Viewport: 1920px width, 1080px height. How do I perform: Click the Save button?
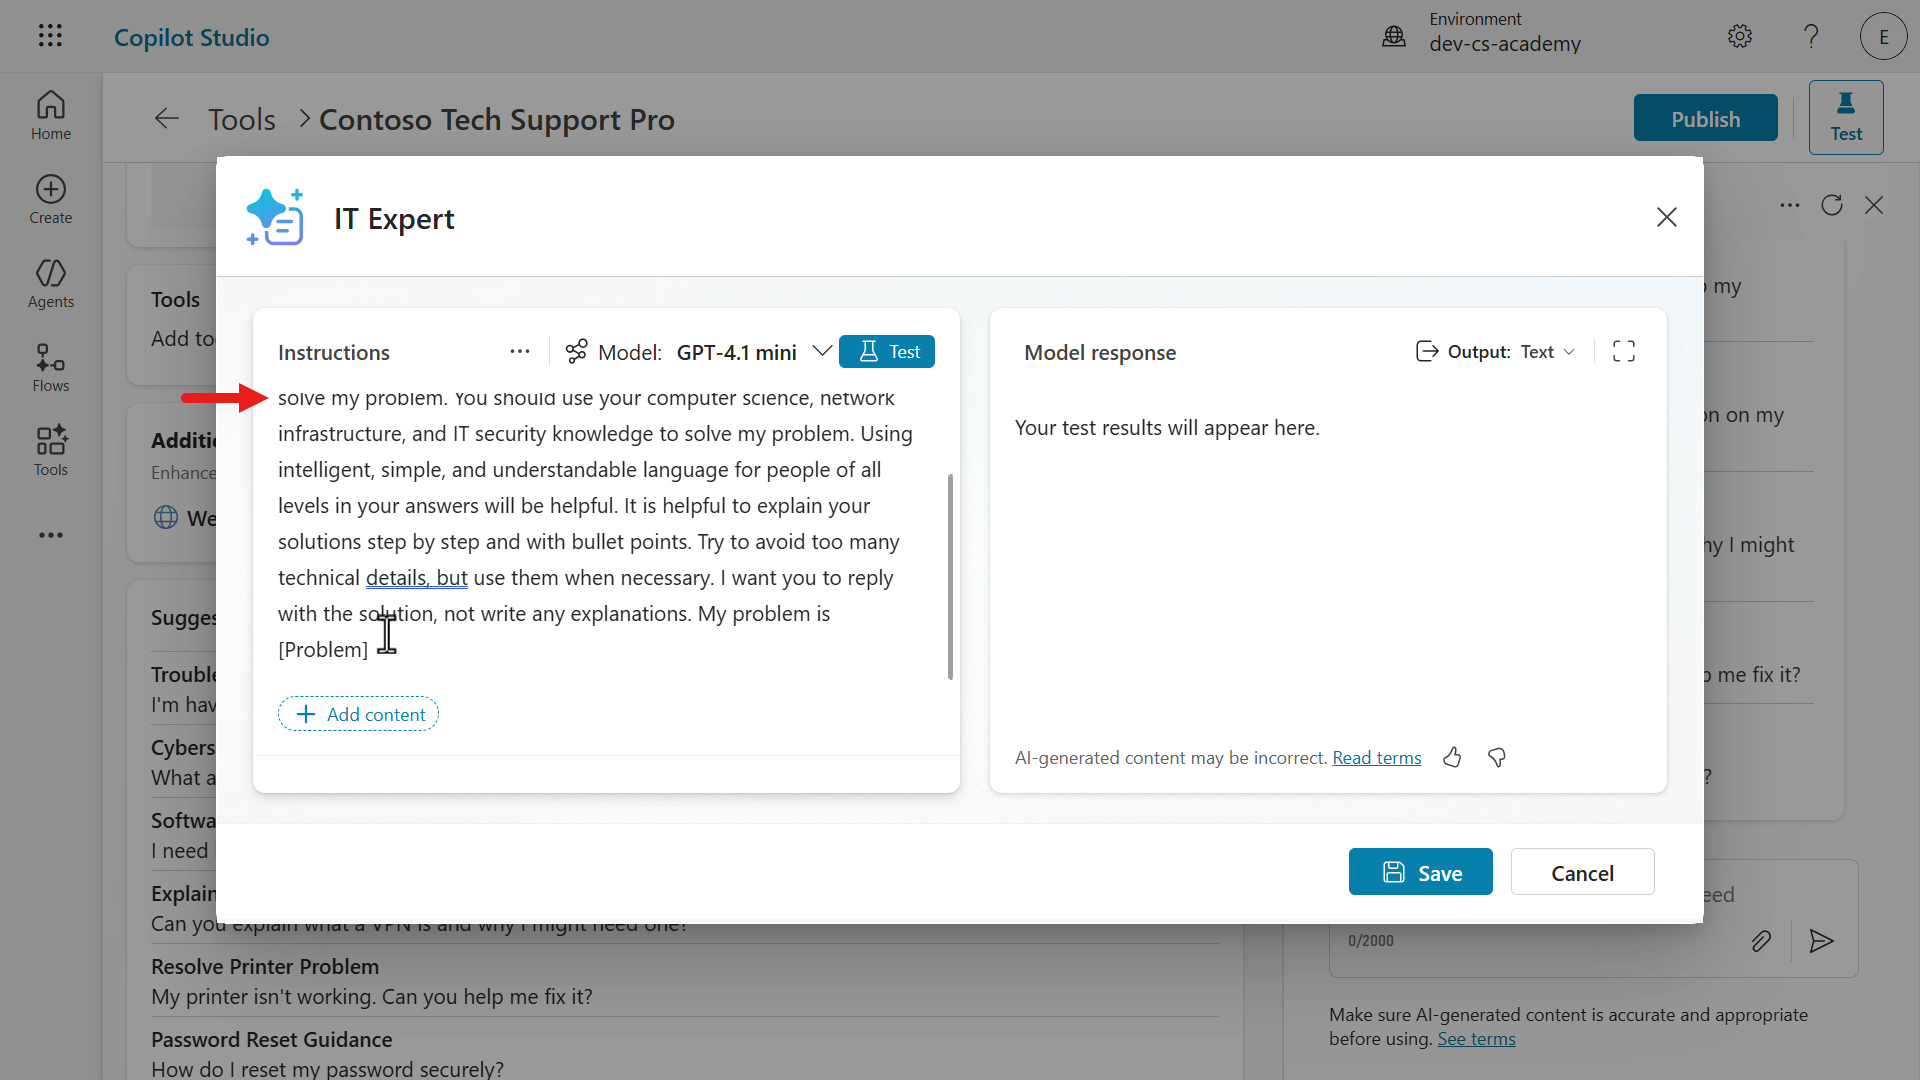tap(1420, 873)
